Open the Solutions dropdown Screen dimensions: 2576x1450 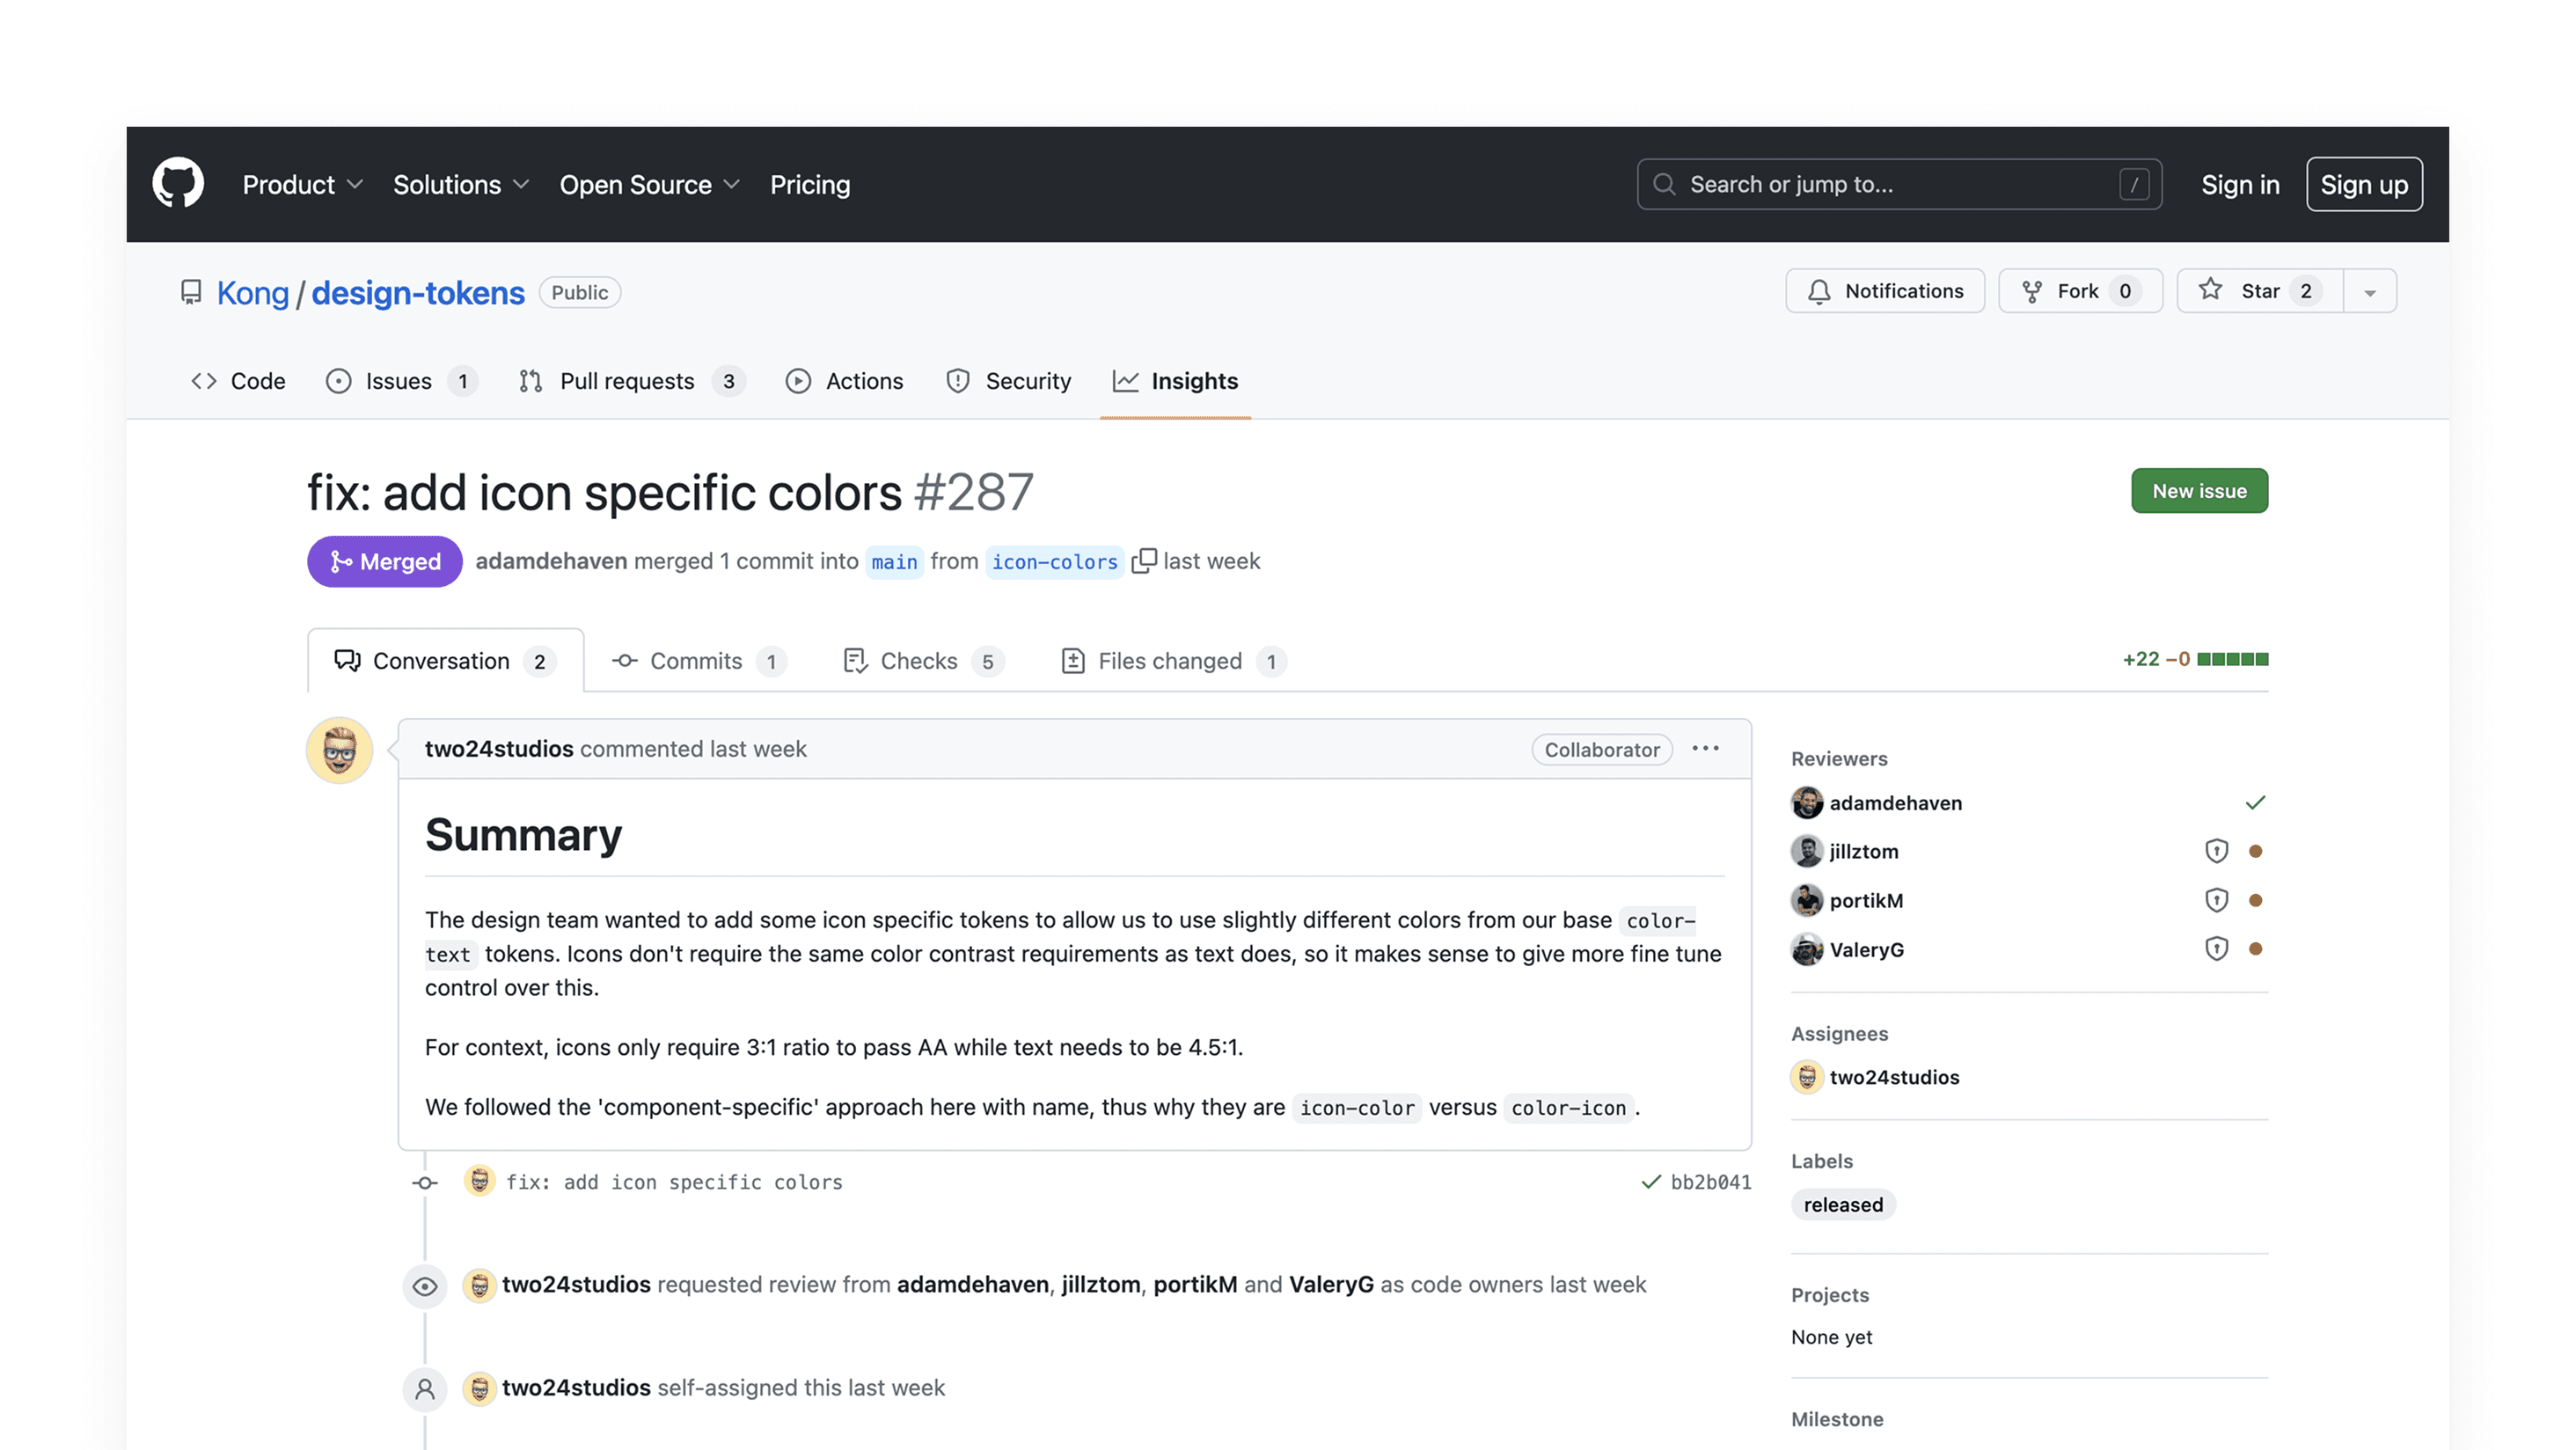[459, 184]
